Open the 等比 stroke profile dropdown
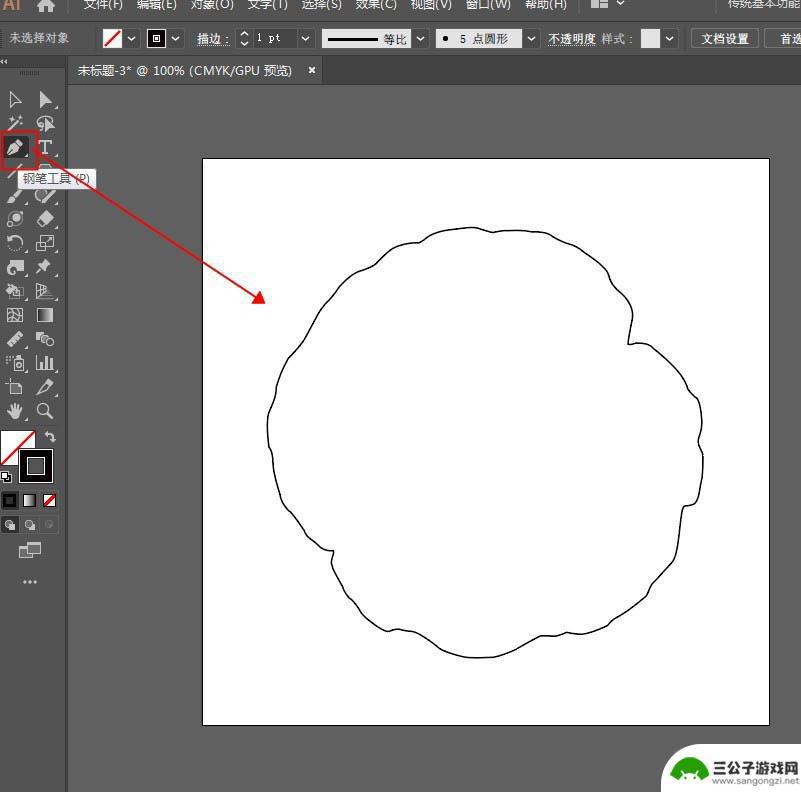 420,38
